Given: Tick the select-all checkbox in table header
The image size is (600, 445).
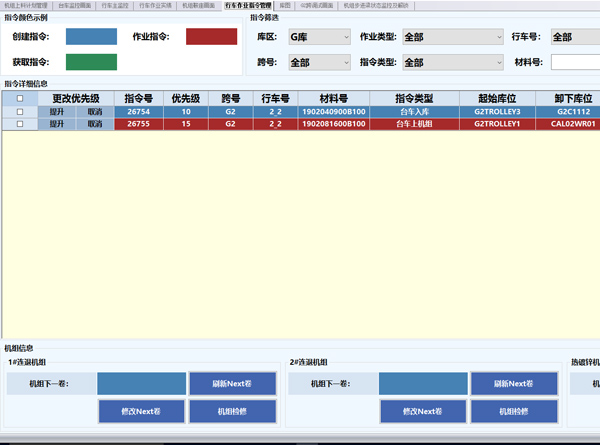Looking at the screenshot, I should coord(20,99).
